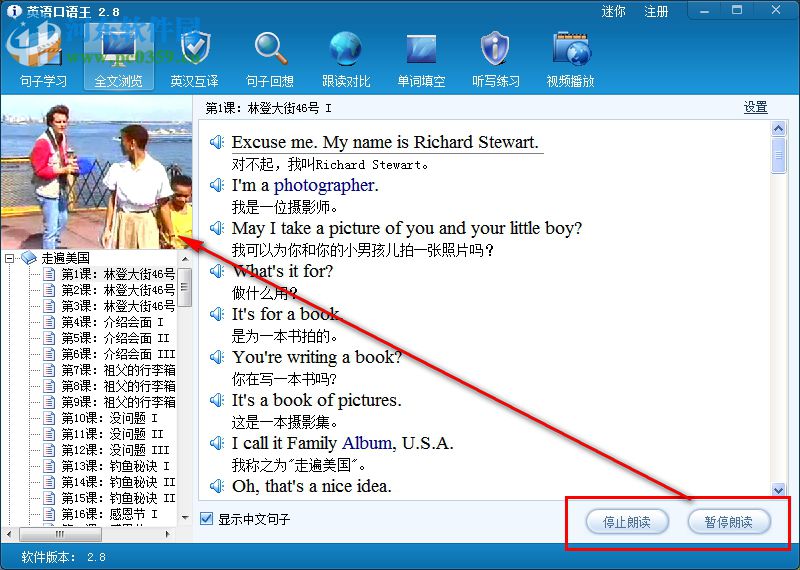Select 第1课: 林登大街46号 in tree

118,274
